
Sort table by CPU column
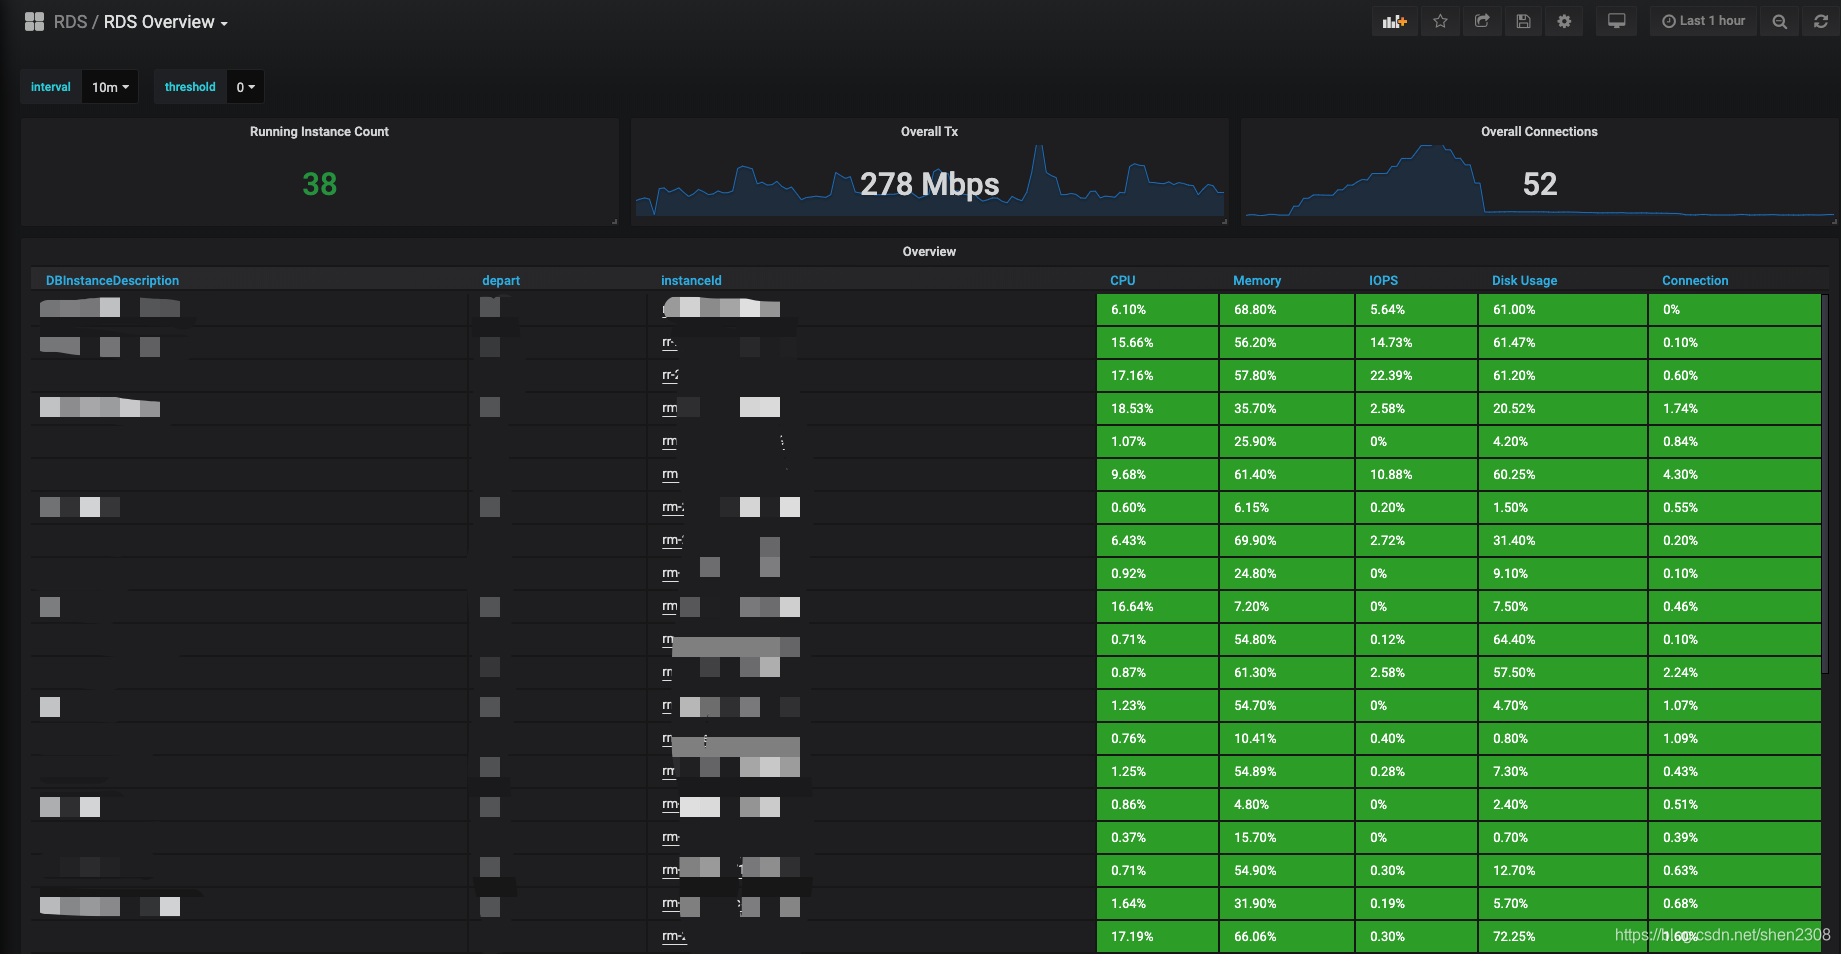1122,280
